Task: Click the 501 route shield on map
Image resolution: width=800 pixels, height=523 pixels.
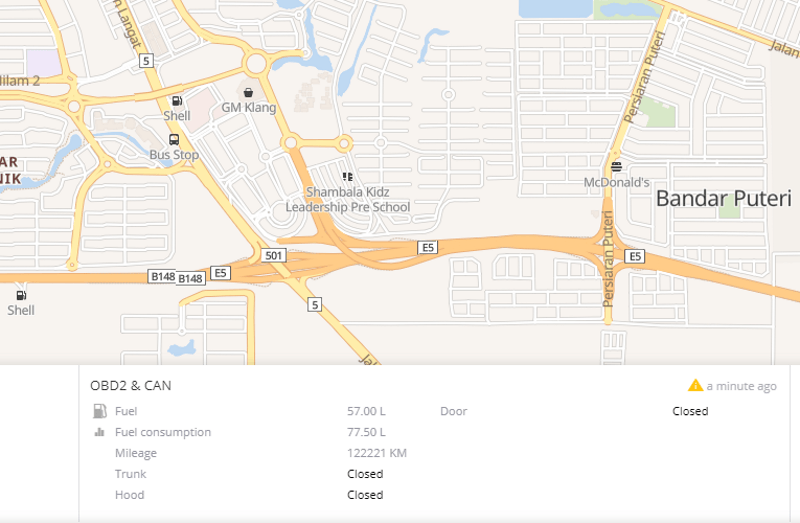Action: point(273,256)
